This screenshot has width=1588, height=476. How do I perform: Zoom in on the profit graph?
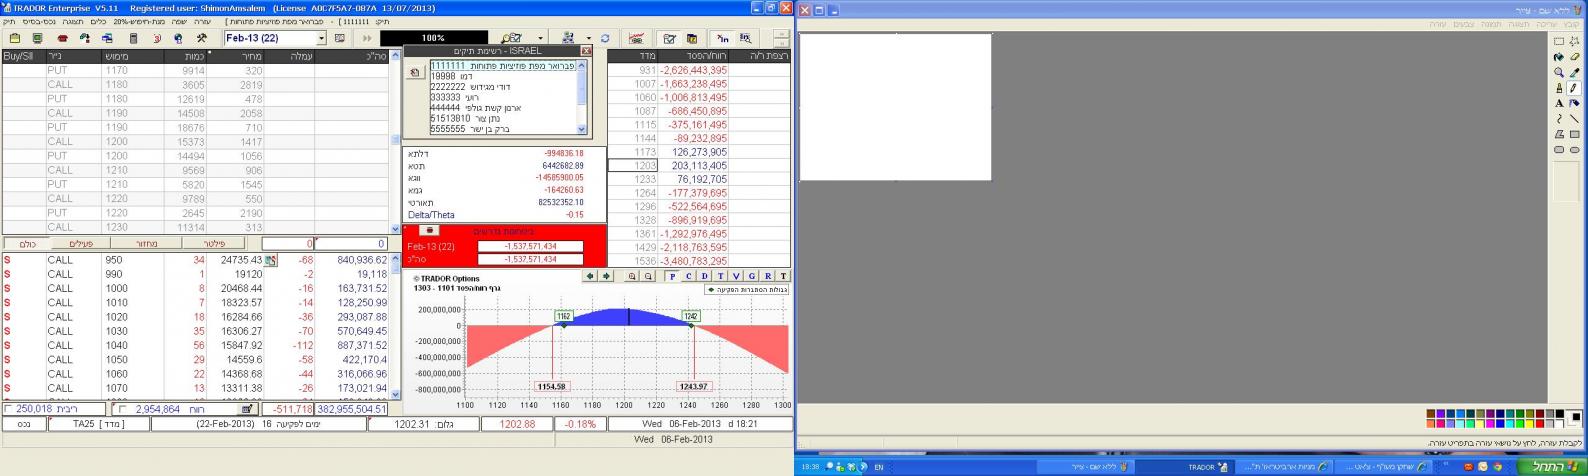click(x=632, y=276)
